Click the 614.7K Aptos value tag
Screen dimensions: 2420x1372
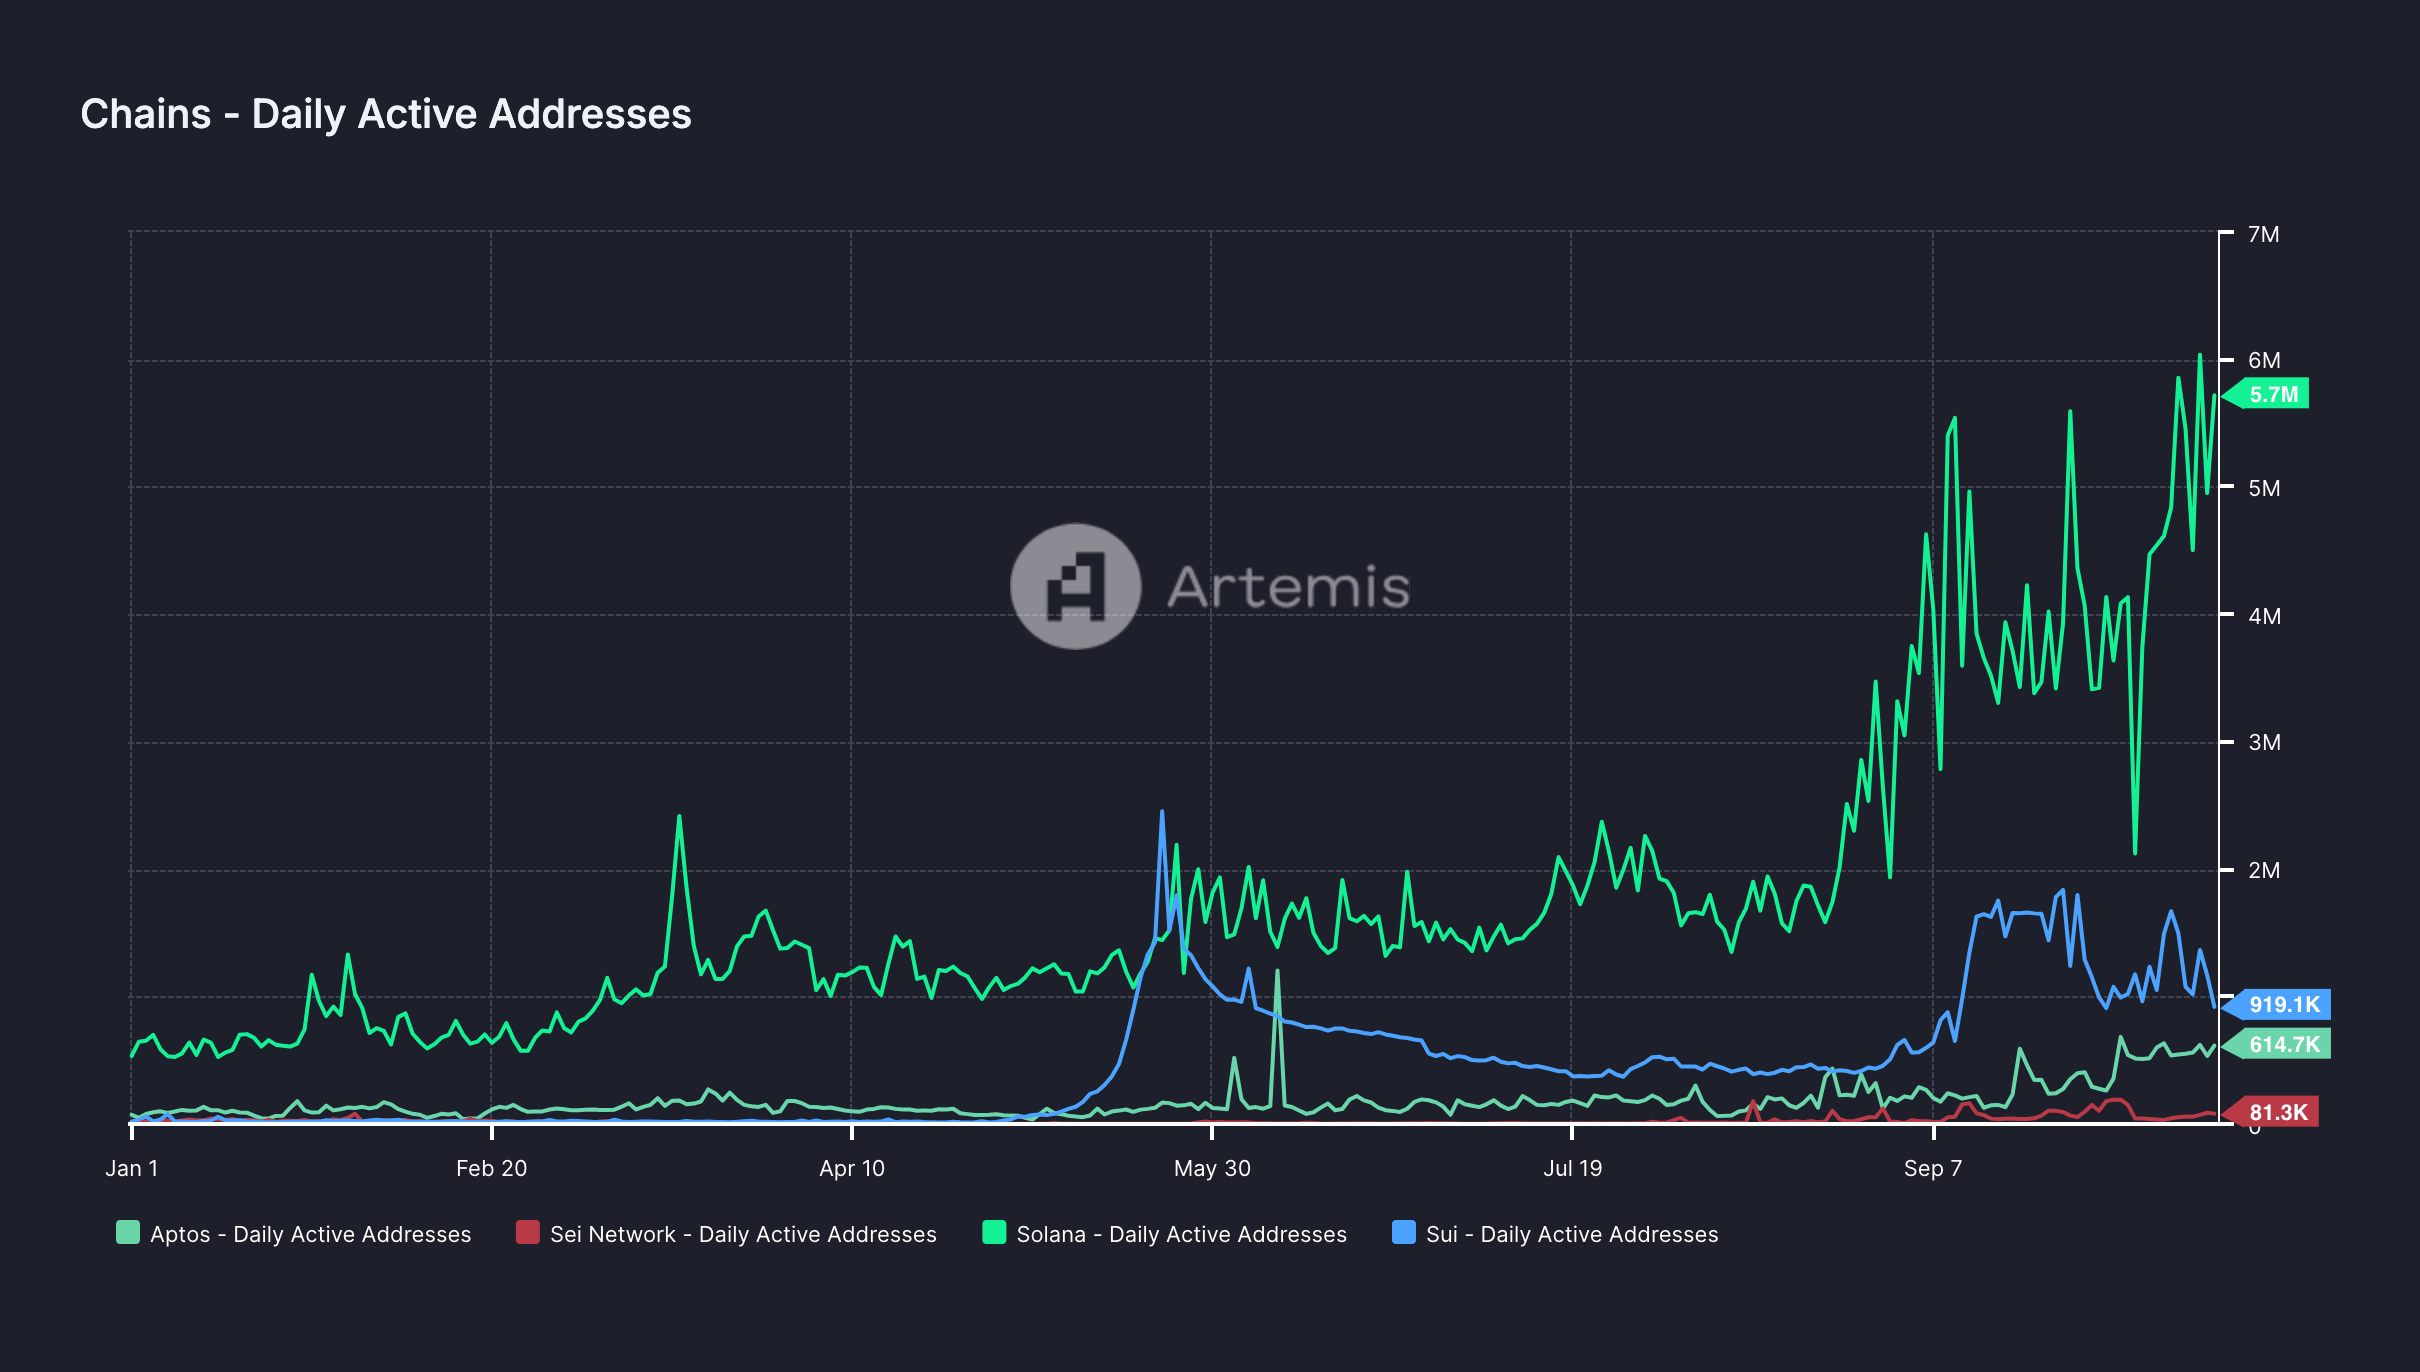pyautogui.click(x=2278, y=1044)
